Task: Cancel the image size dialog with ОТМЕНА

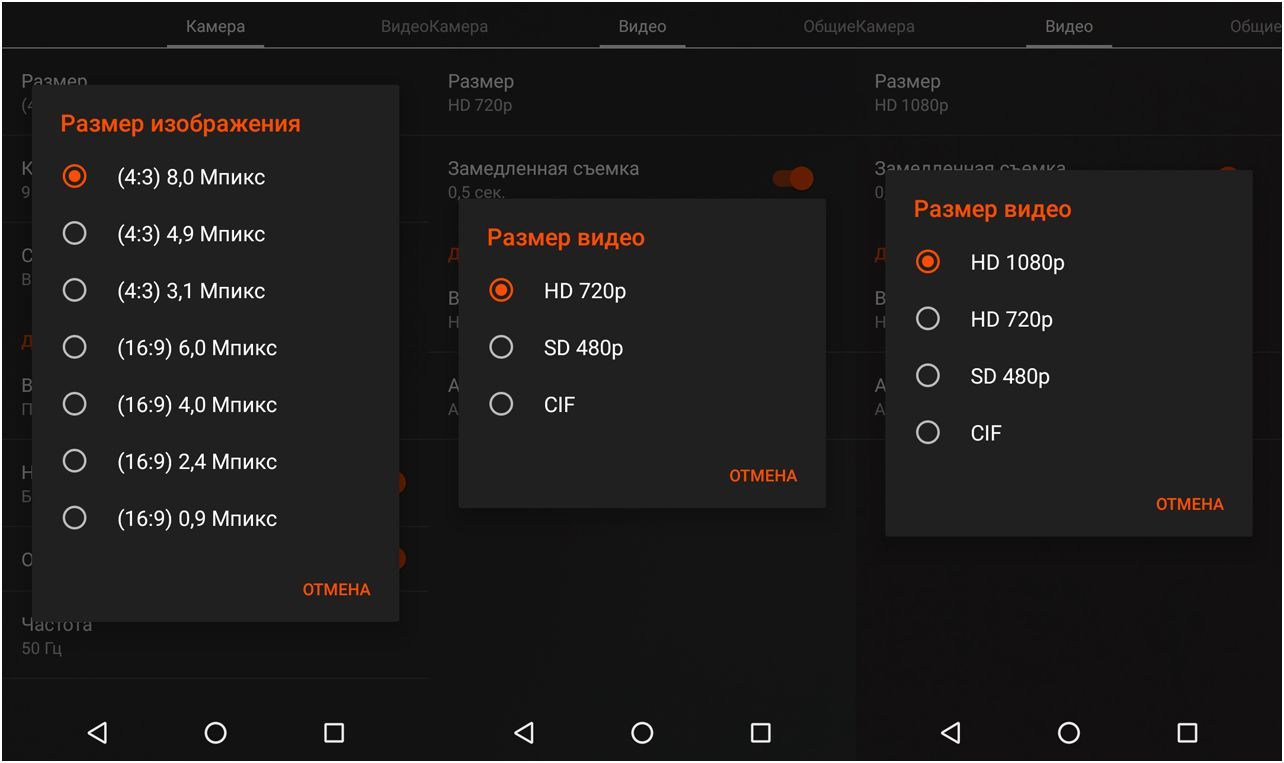Action: (x=336, y=589)
